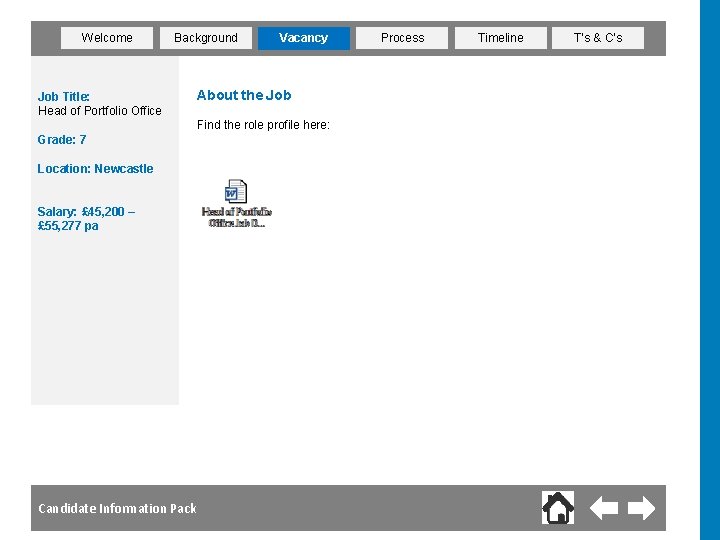
Task: Click the Head of Portfolio Office file label
Action: 237,217
